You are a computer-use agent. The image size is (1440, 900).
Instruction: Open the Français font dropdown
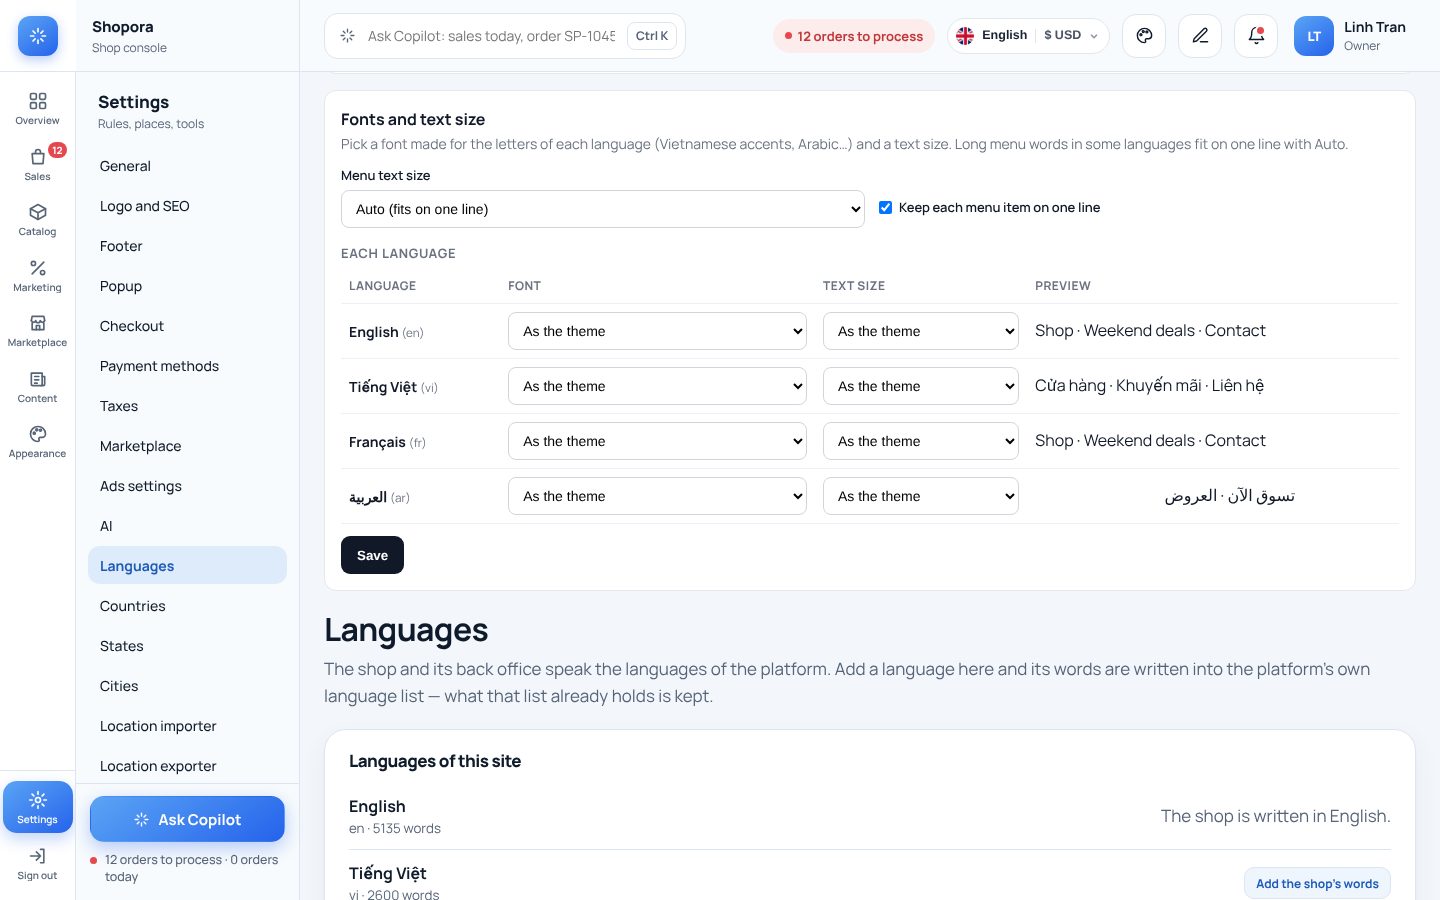coord(657,441)
